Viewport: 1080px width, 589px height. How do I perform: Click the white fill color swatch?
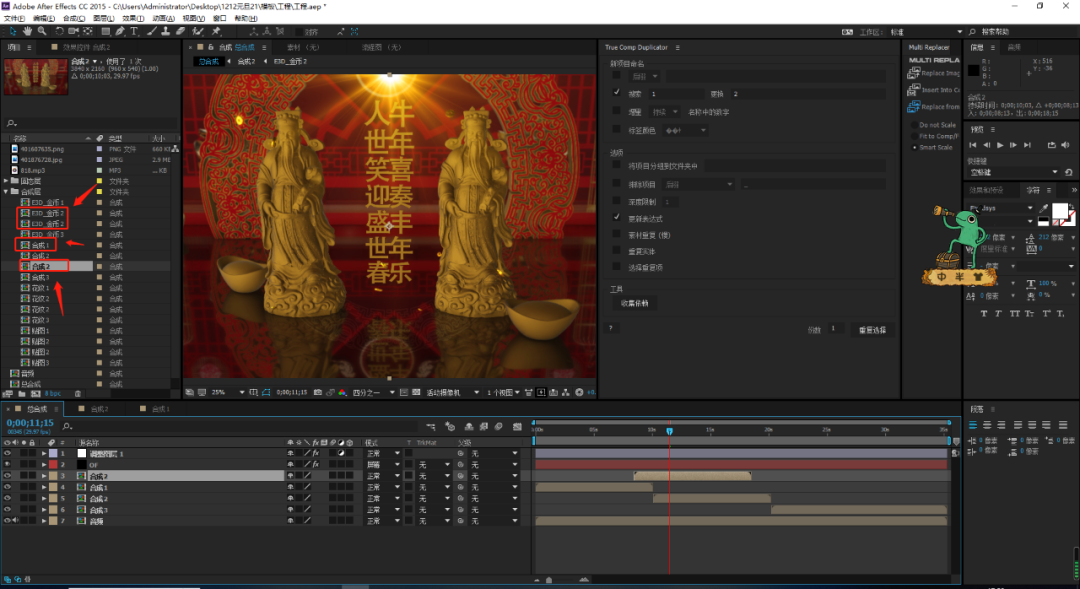tap(1060, 210)
